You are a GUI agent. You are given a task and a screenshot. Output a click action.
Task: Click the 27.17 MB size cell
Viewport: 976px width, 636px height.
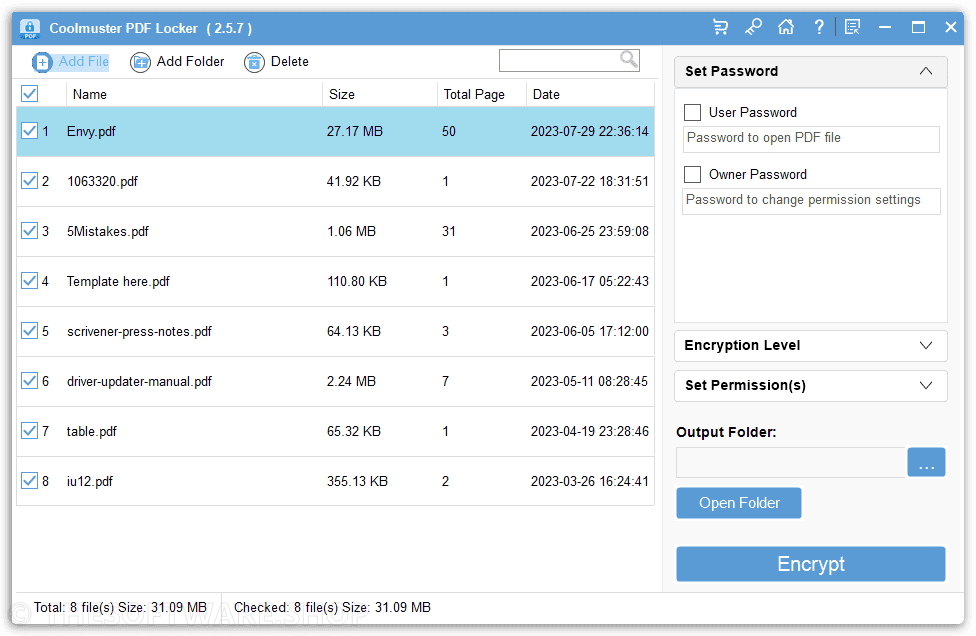click(355, 131)
